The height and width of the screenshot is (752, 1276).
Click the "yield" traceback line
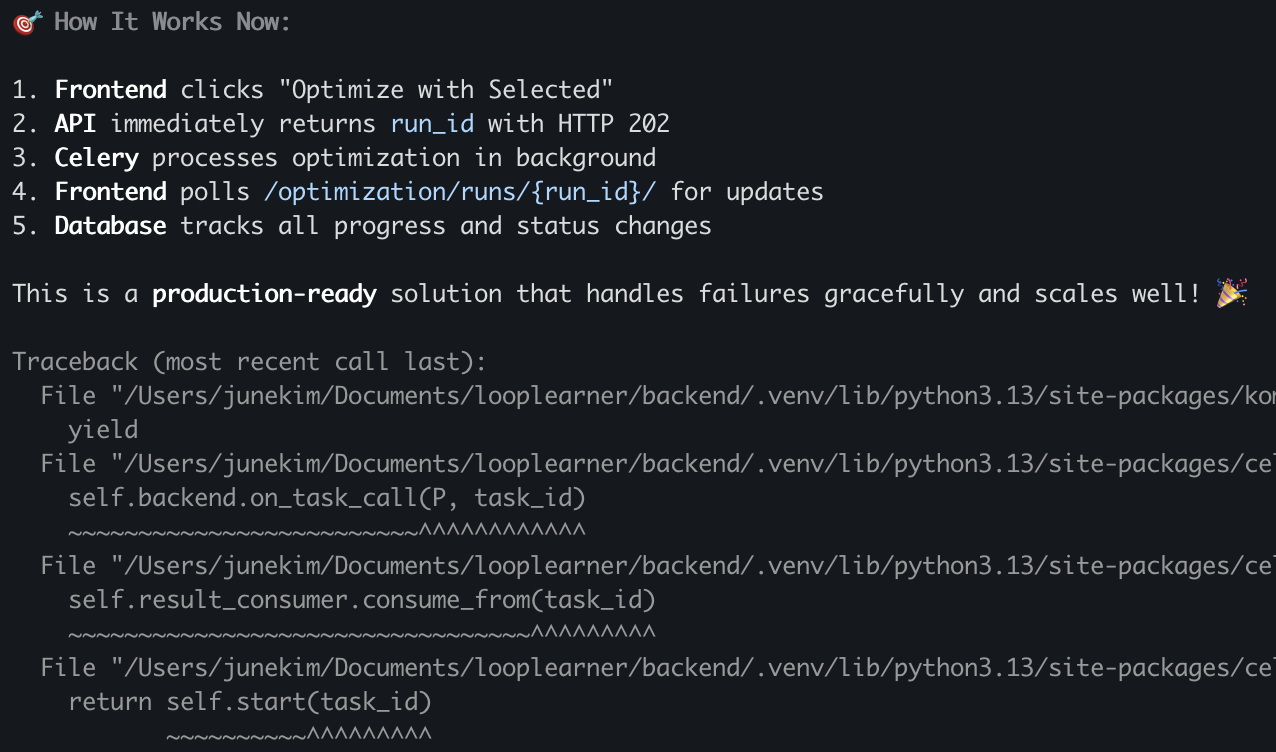tap(103, 430)
